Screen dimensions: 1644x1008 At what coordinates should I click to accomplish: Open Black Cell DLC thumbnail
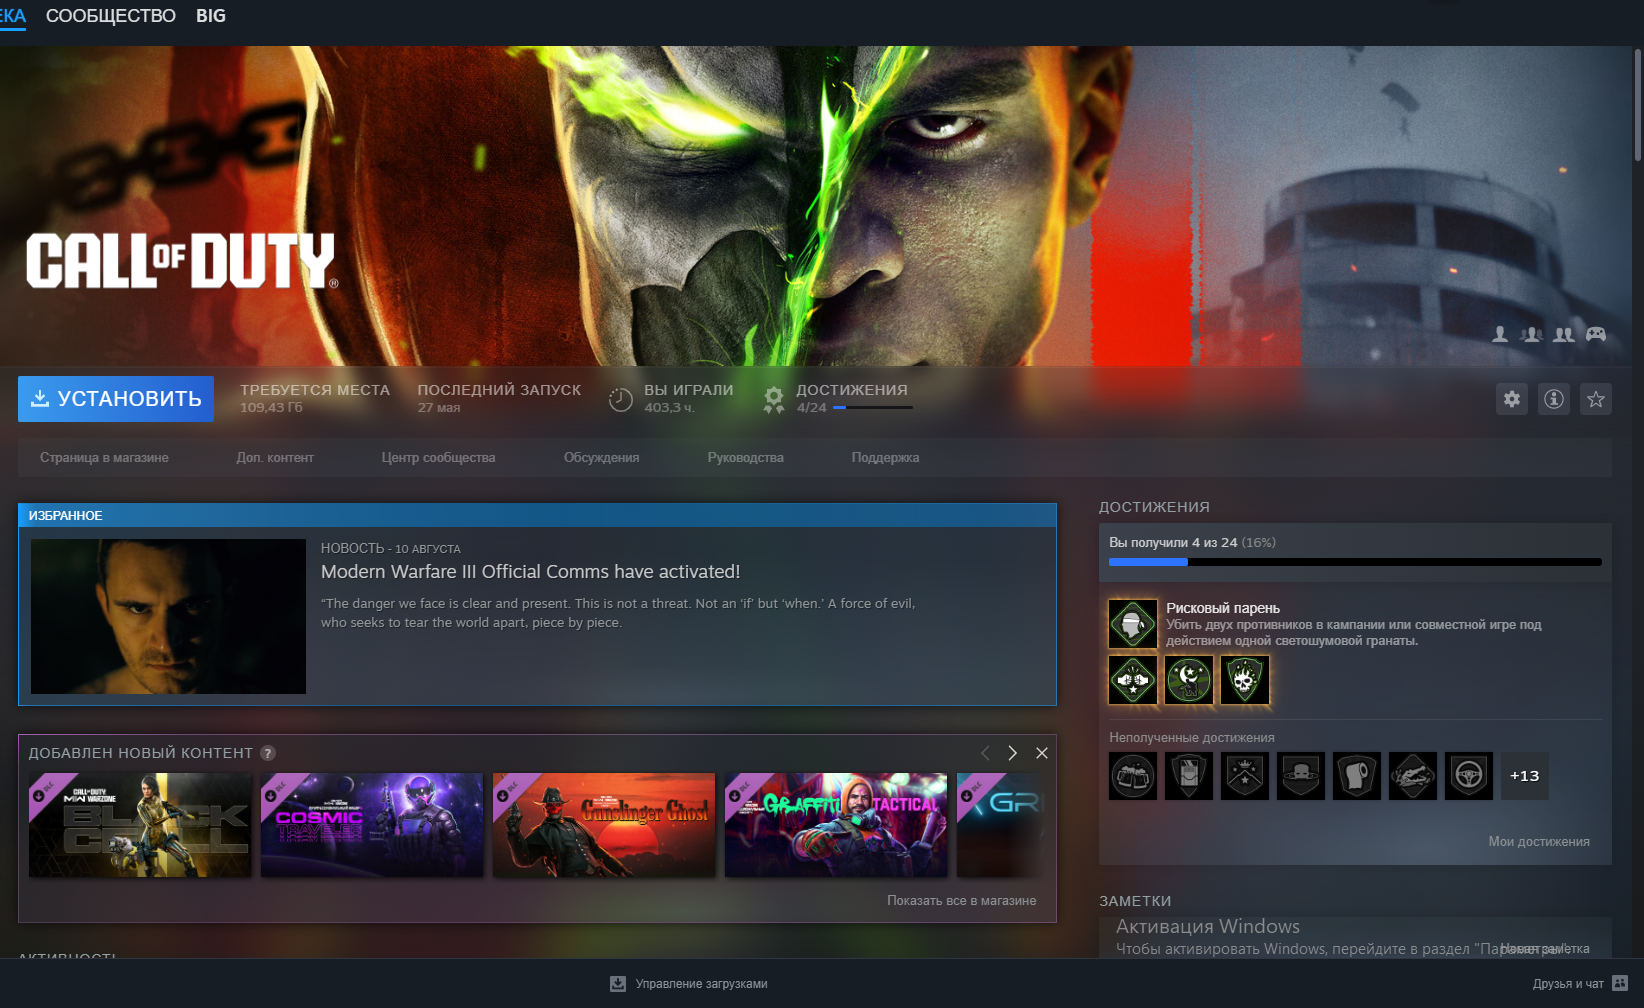click(x=140, y=825)
